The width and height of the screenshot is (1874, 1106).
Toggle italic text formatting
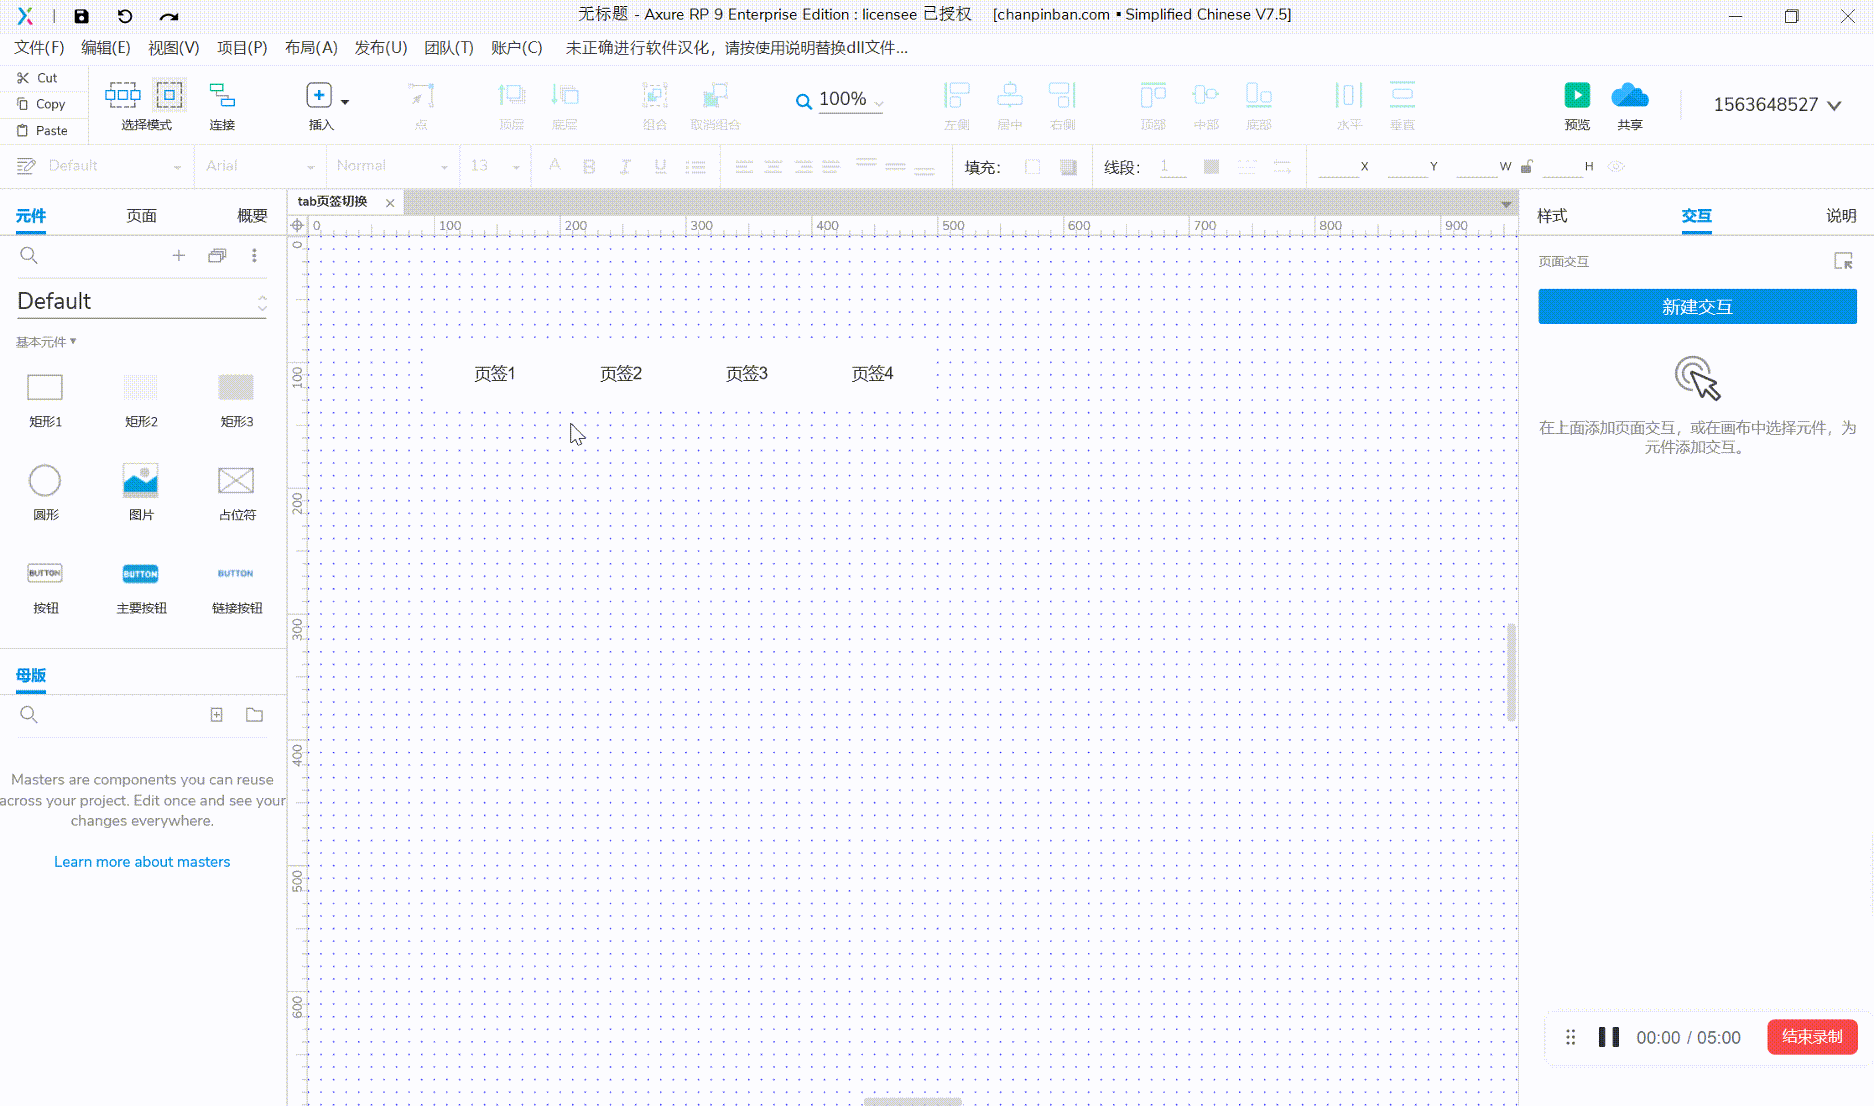click(x=625, y=167)
